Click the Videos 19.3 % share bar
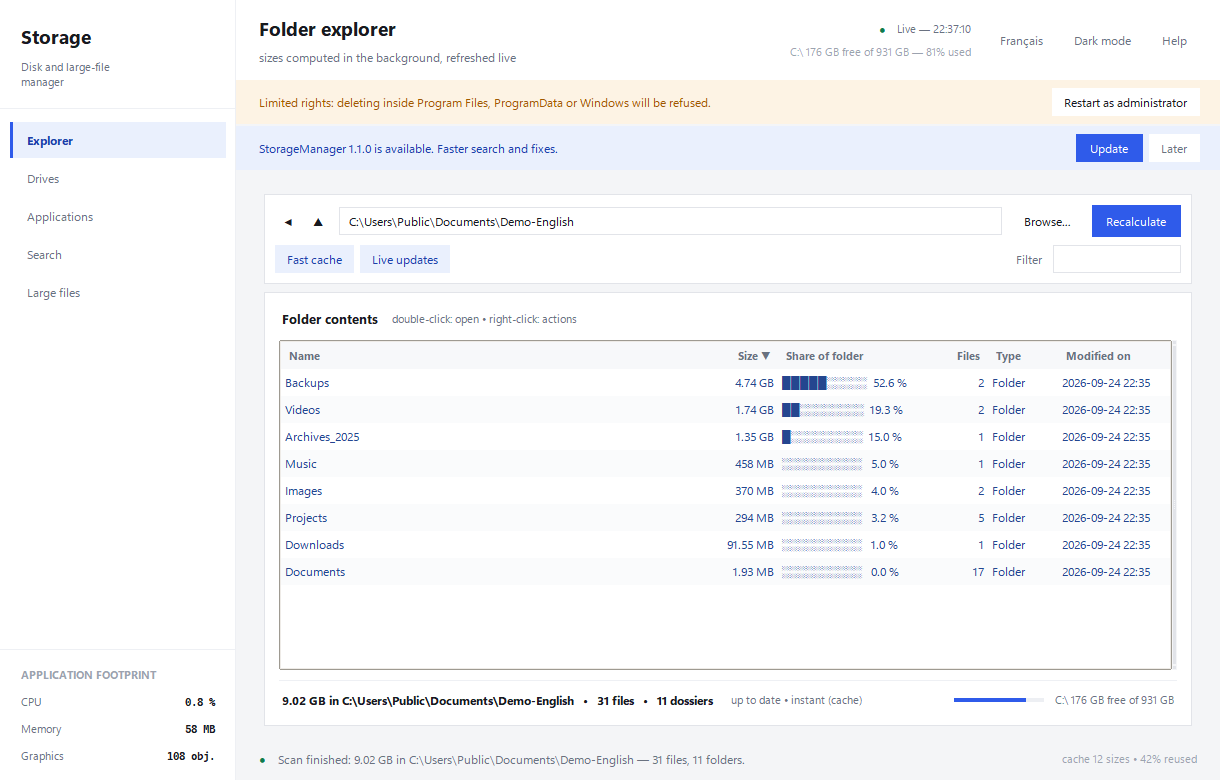 [x=823, y=410]
